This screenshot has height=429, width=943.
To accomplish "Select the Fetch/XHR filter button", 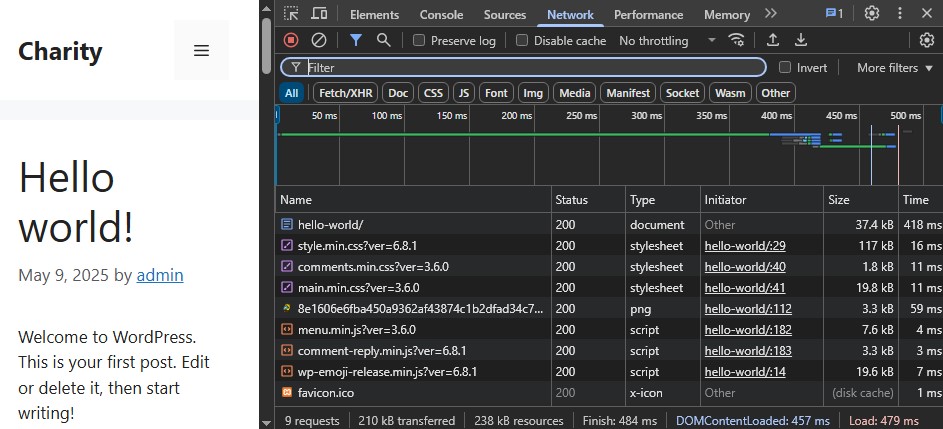I will pos(345,93).
